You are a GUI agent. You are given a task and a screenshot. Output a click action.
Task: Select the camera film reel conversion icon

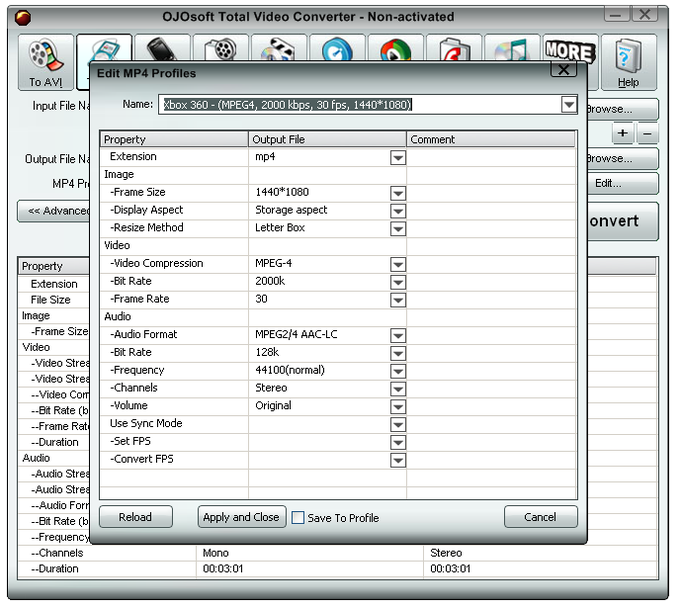[x=221, y=49]
